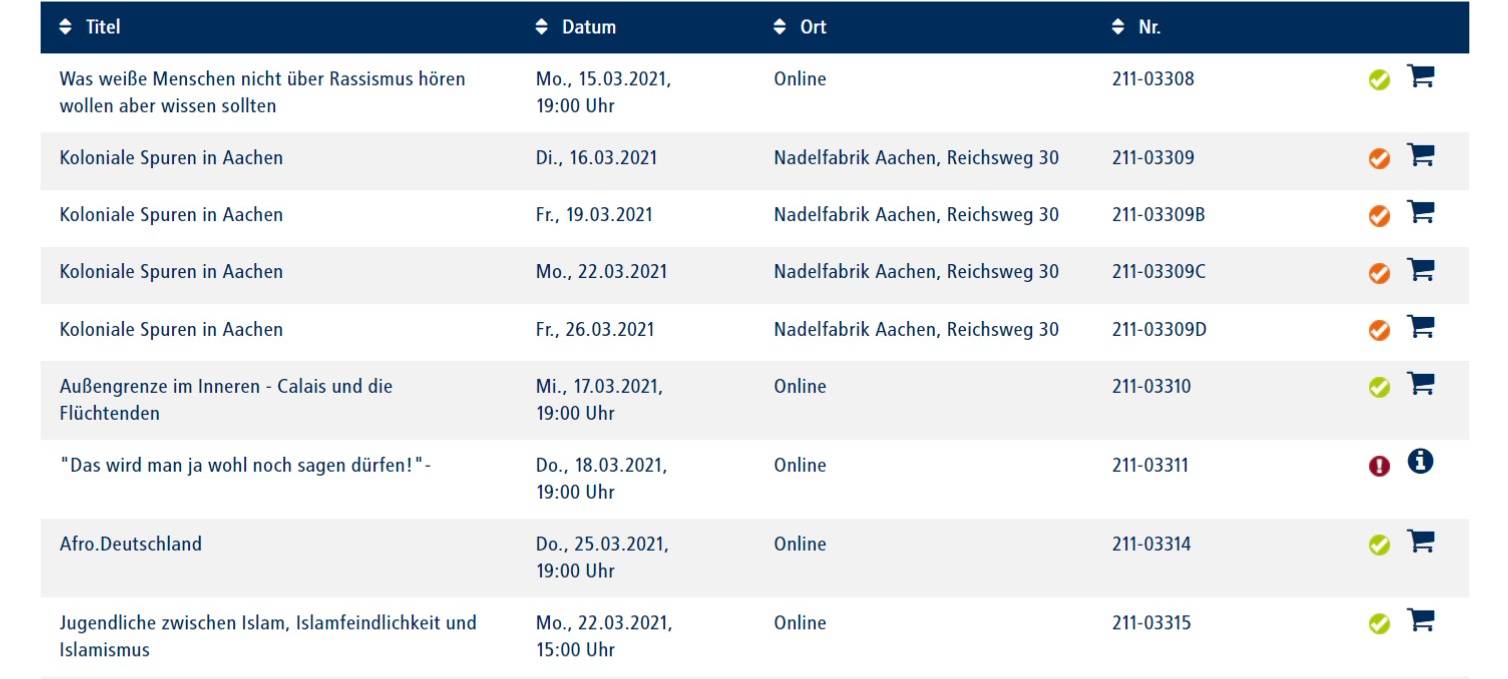Open info icon for course 211-03311
This screenshot has height=679, width=1508.
click(1420, 462)
